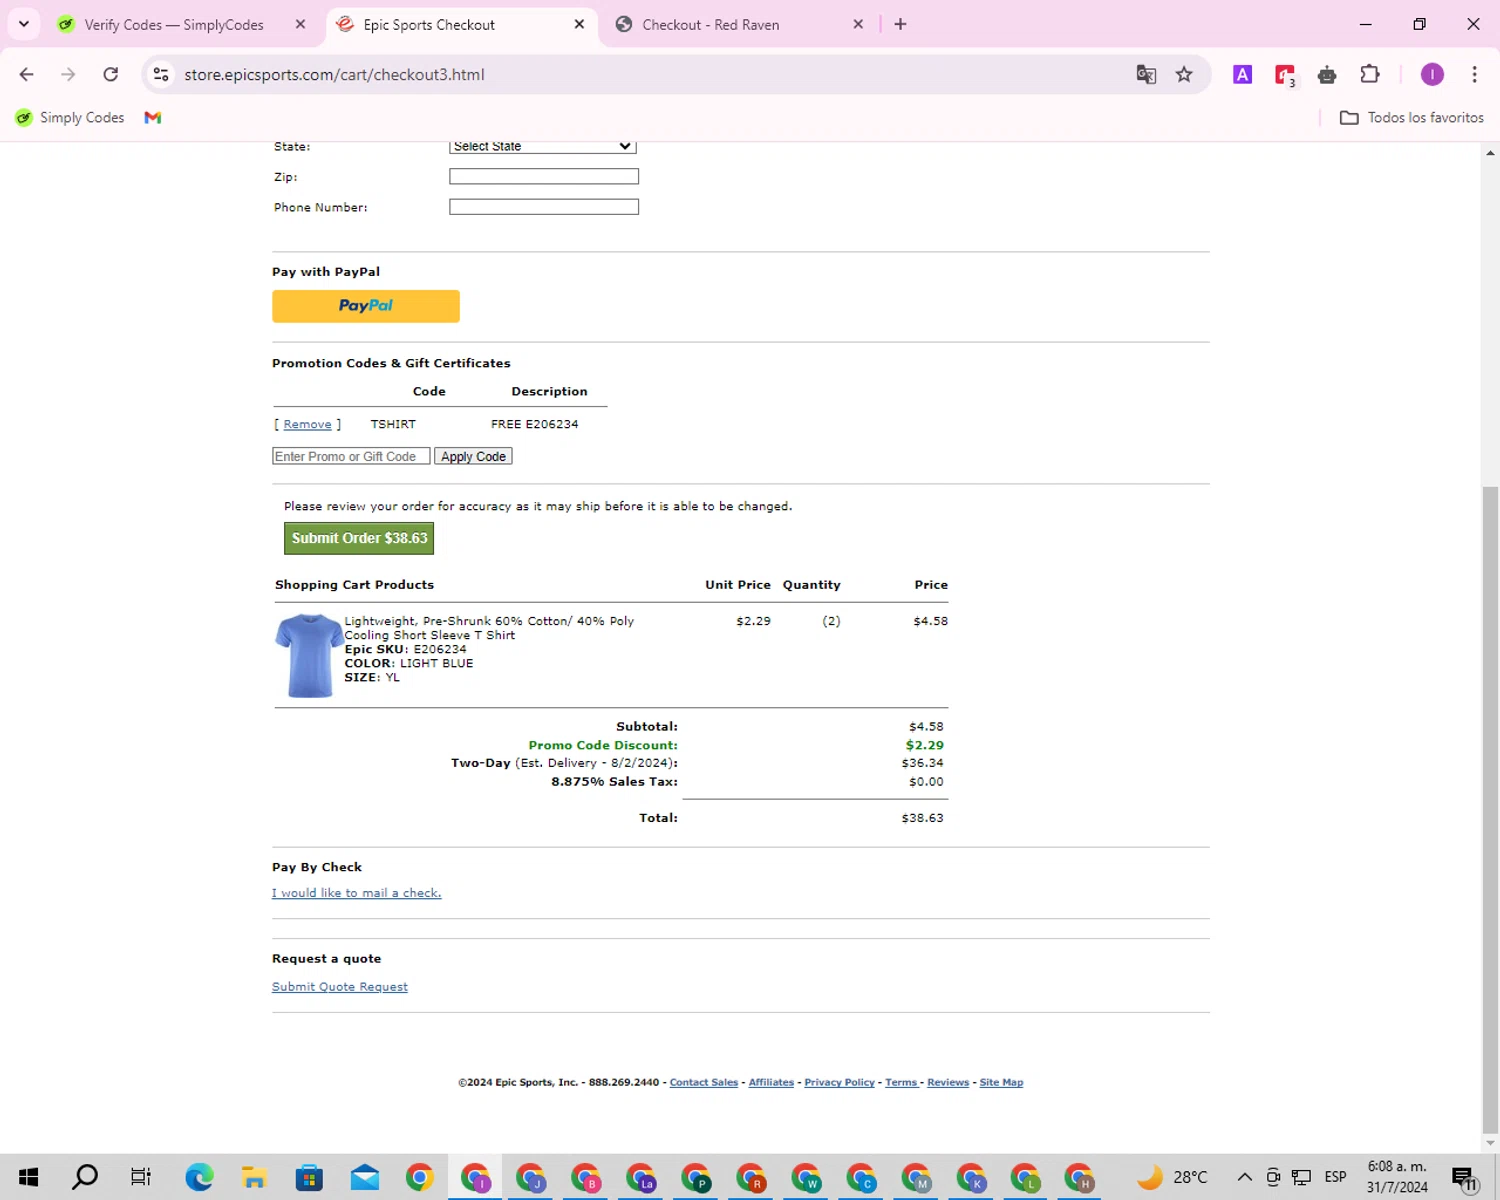The width and height of the screenshot is (1500, 1200).
Task: Open the red extension with badge 3
Action: pos(1285,75)
